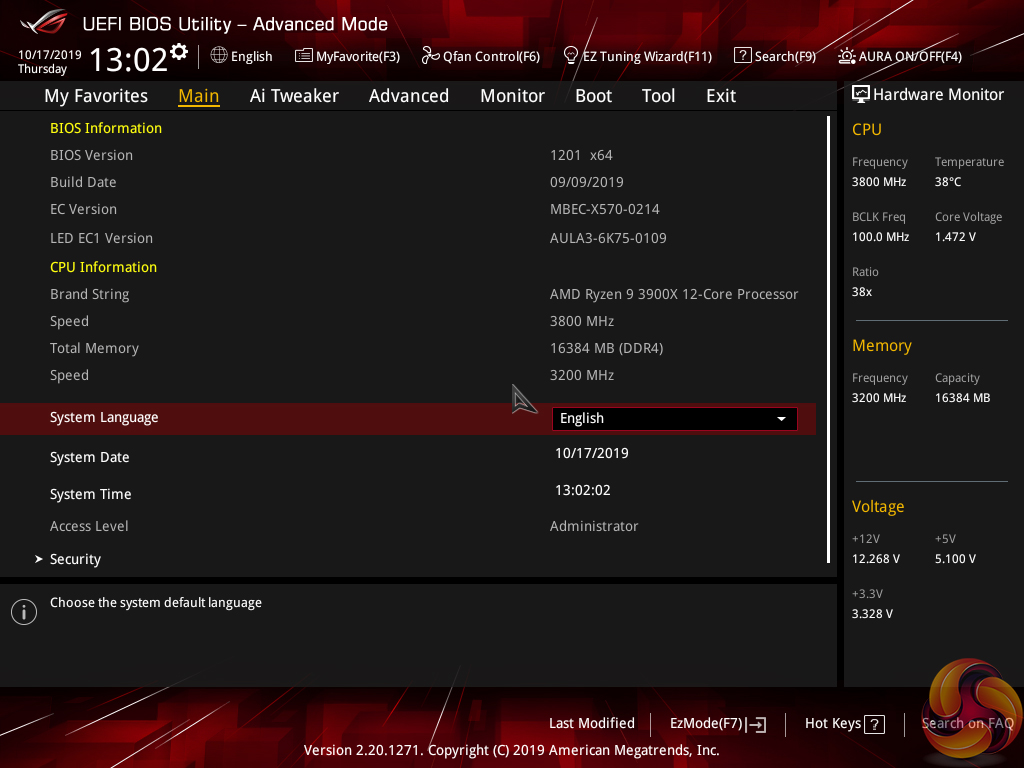
Task: Click the EZ Tuning lightbulb icon
Action: pos(571,56)
